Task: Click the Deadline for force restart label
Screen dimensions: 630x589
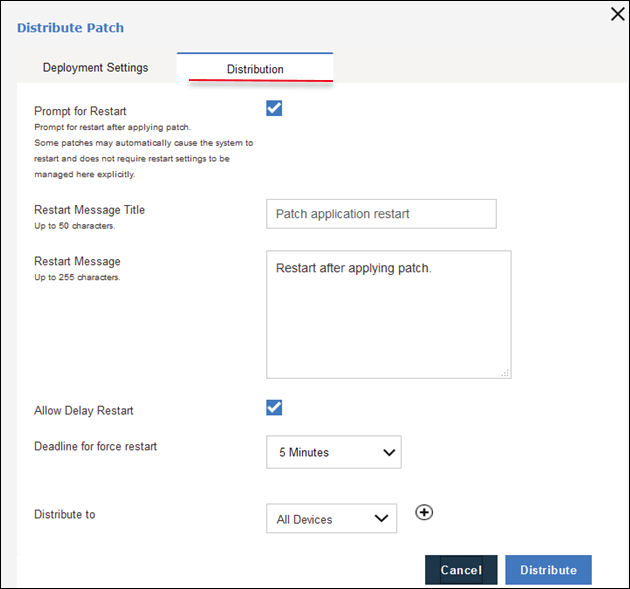Action: pyautogui.click(x=95, y=446)
